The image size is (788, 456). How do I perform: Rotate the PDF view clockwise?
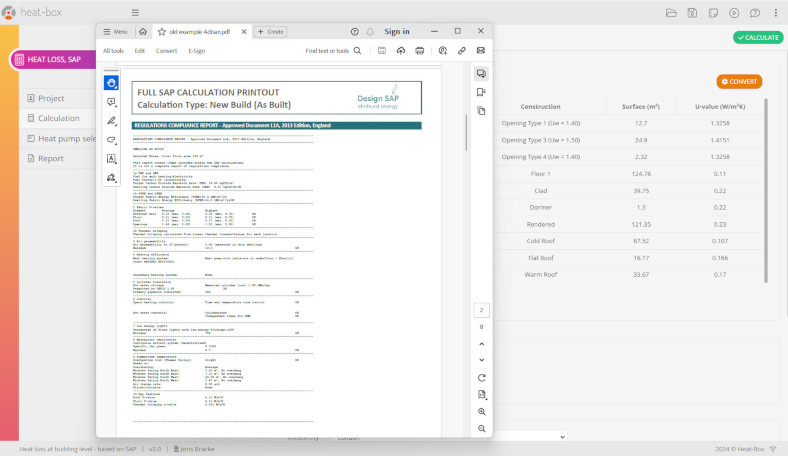tap(481, 378)
